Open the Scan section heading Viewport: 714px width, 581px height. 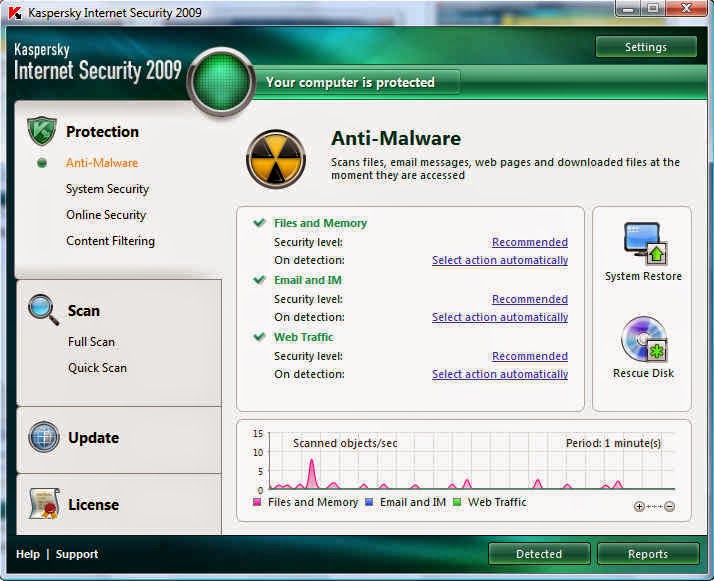84,311
